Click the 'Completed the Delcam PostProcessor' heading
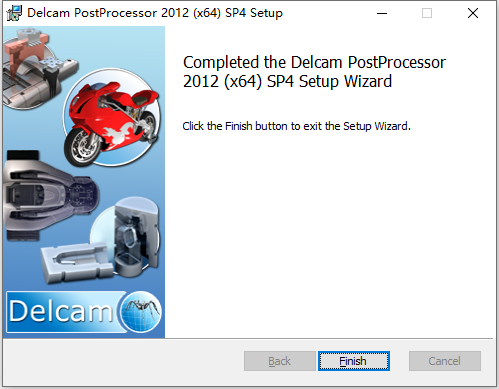Viewport: 499px width, 389px height. [314, 72]
